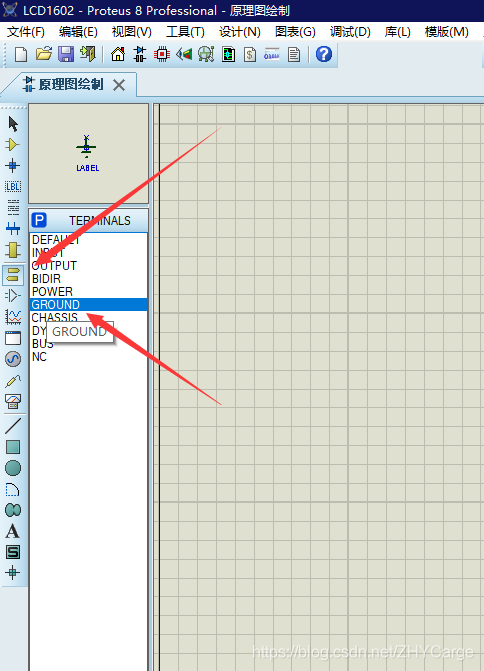
Task: Select POWER in terminals list
Action: [52, 292]
